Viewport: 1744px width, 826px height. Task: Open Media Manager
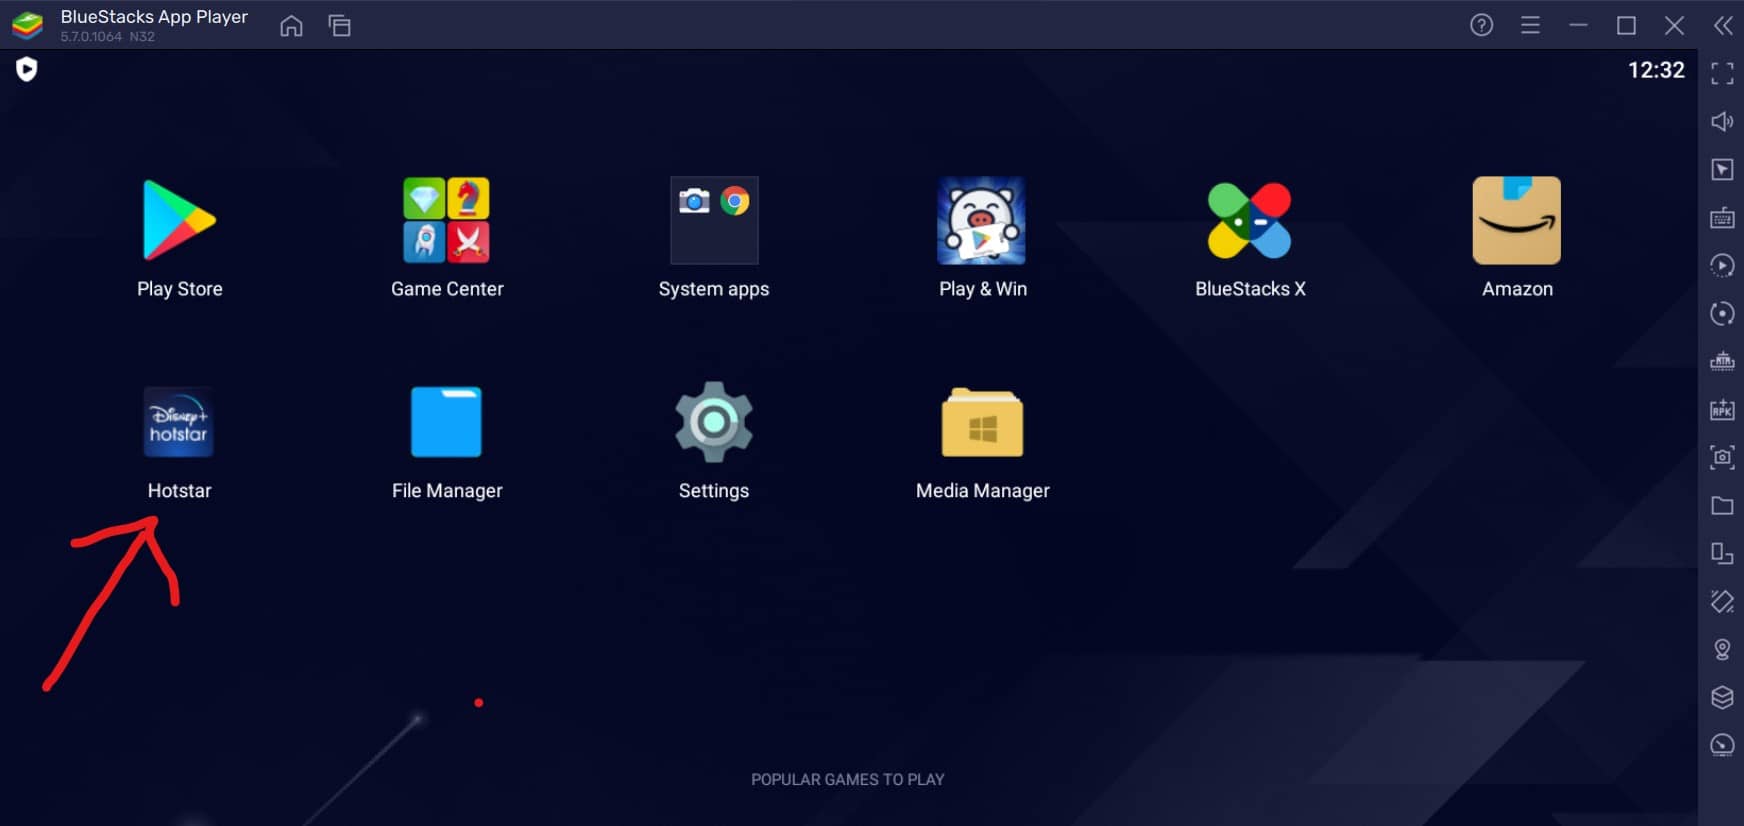982,422
